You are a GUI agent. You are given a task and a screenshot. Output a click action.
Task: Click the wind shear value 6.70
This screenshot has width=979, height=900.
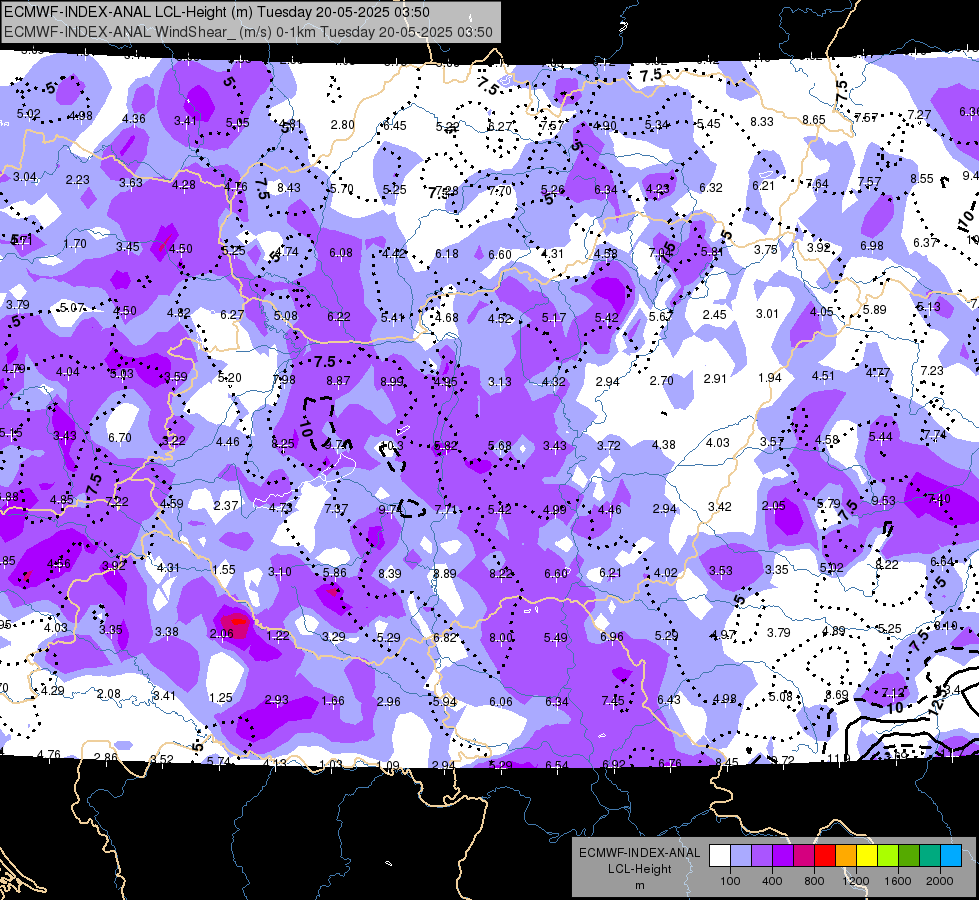[119, 437]
